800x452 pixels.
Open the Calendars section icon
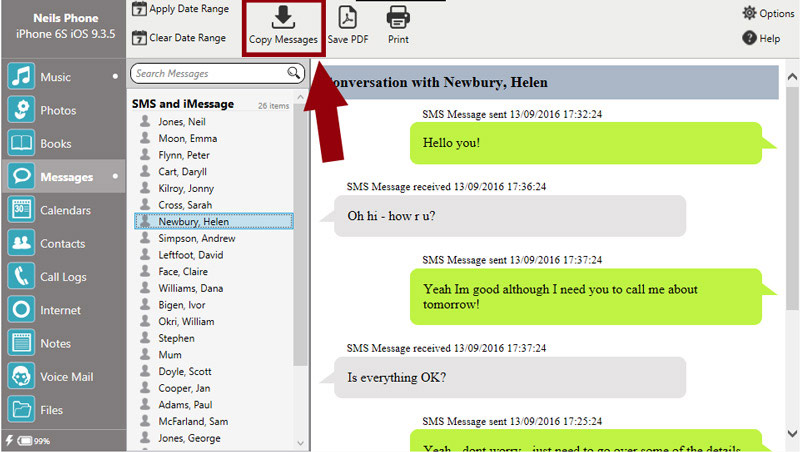21,210
